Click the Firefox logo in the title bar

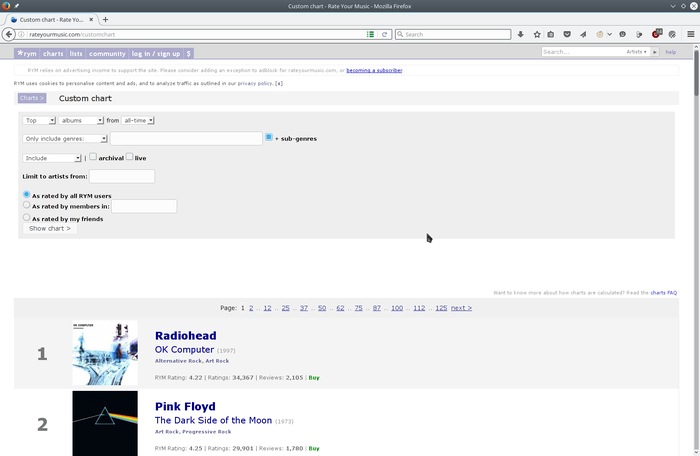pyautogui.click(x=6, y=6)
